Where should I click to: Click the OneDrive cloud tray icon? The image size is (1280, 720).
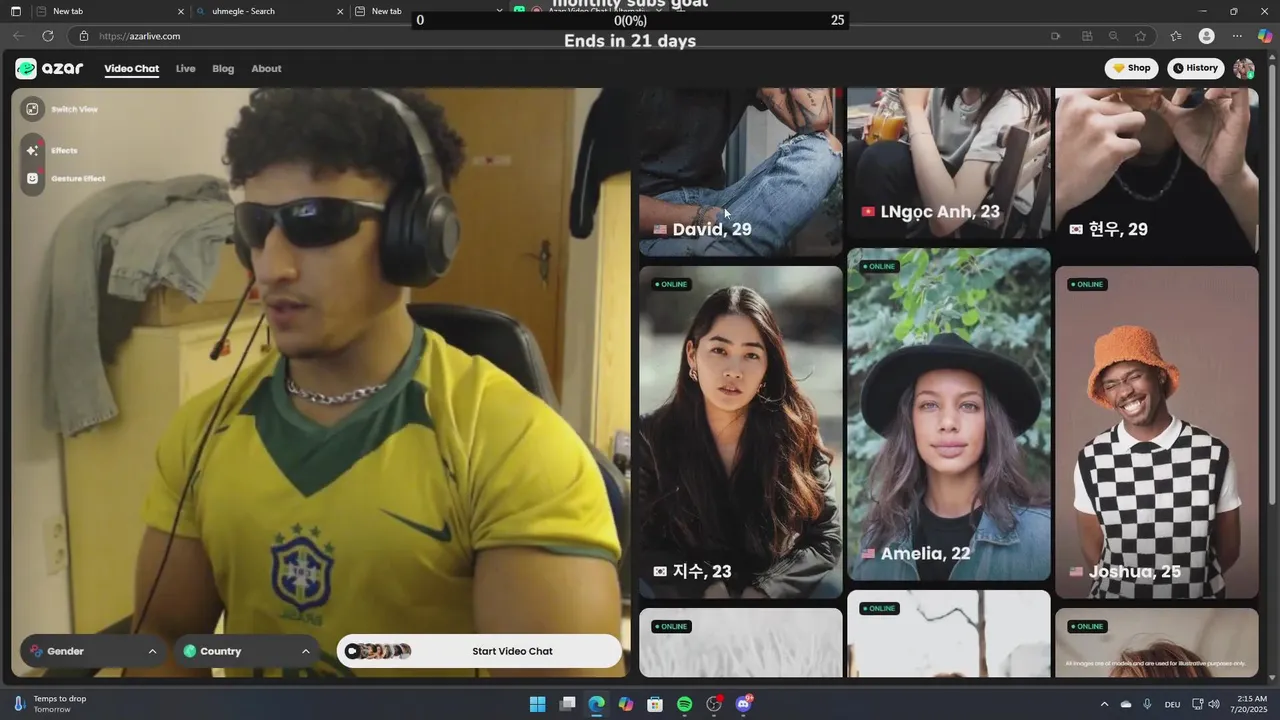pos(1126,704)
